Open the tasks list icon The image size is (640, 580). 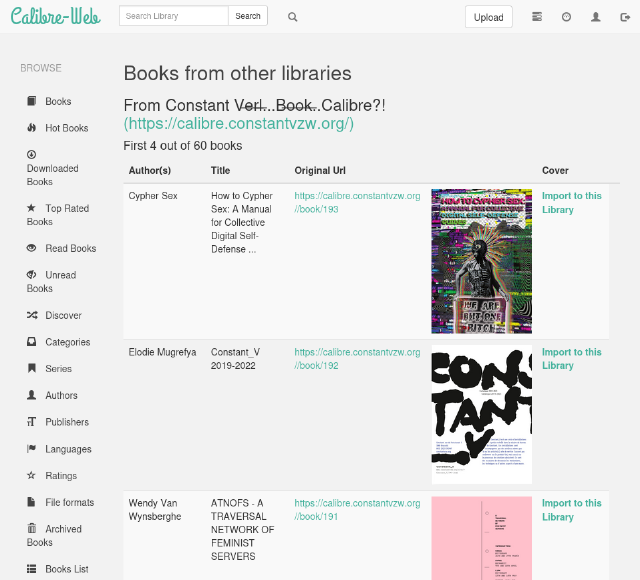pyautogui.click(x=537, y=17)
